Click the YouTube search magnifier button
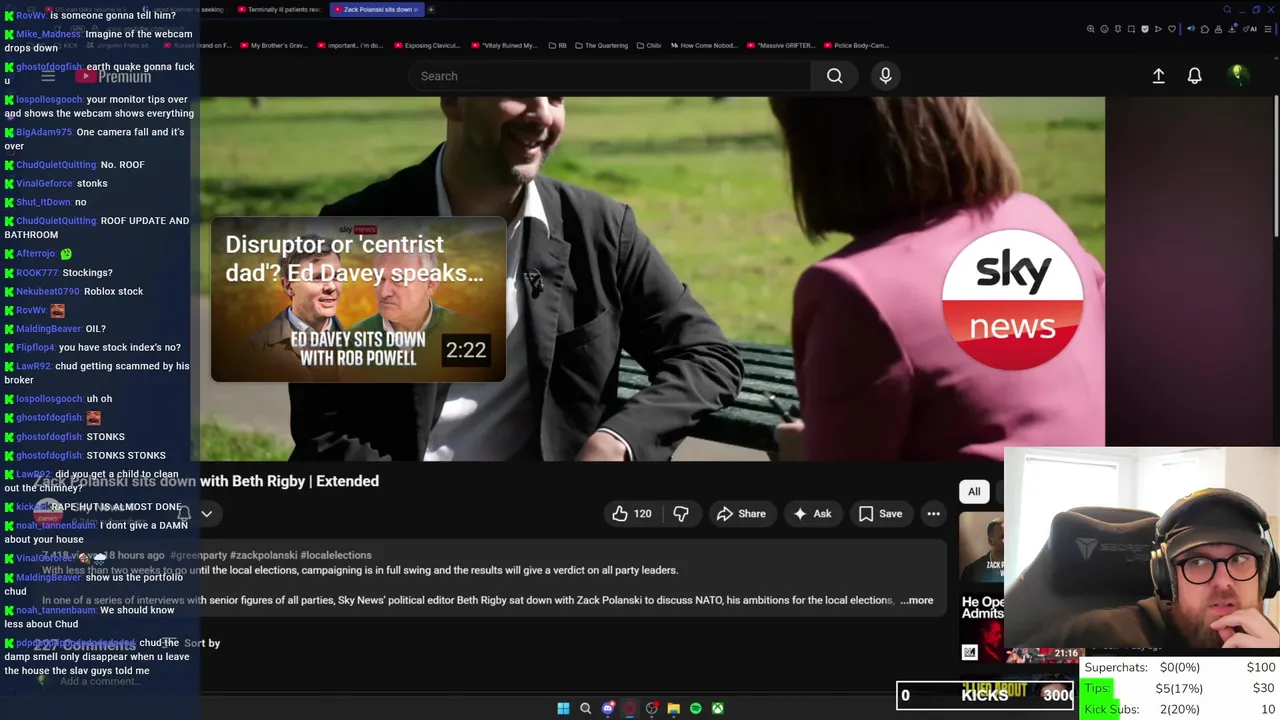Viewport: 1280px width, 720px height. [834, 76]
